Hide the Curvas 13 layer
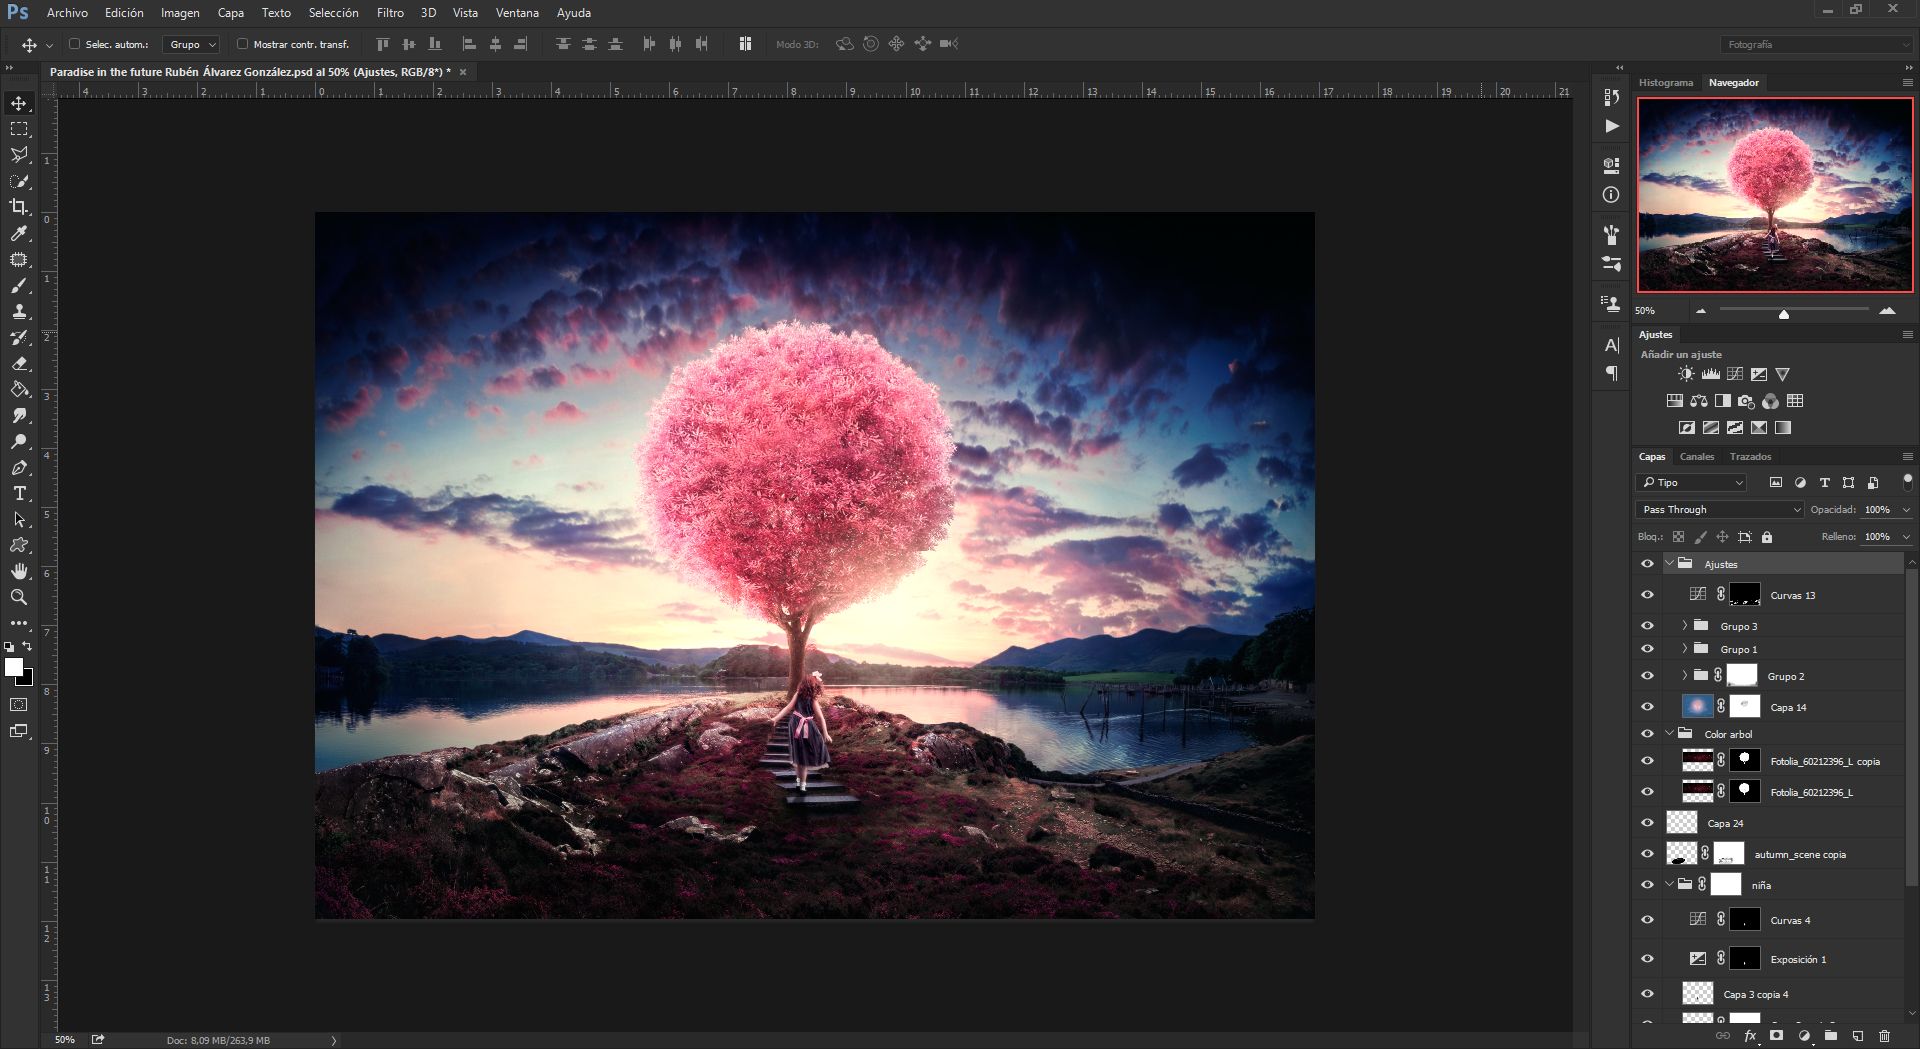Screen dimensions: 1920x1049 pos(1647,593)
